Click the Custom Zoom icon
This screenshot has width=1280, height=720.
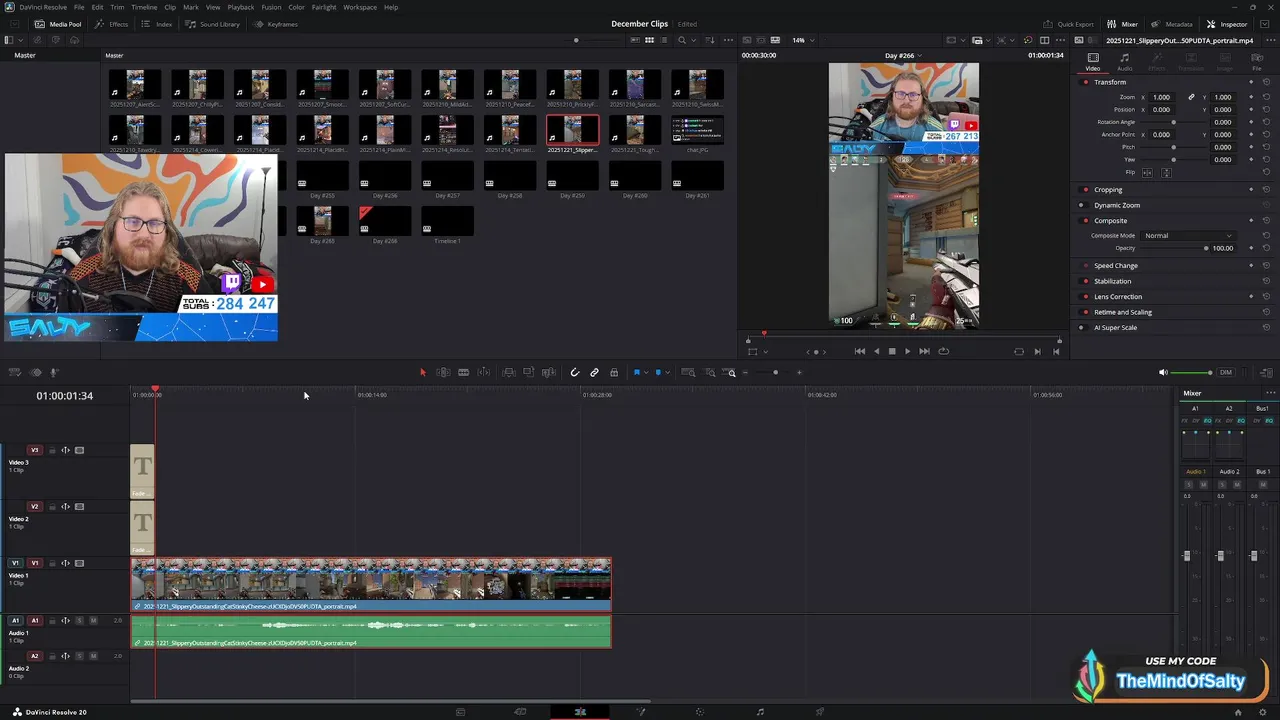pos(731,372)
